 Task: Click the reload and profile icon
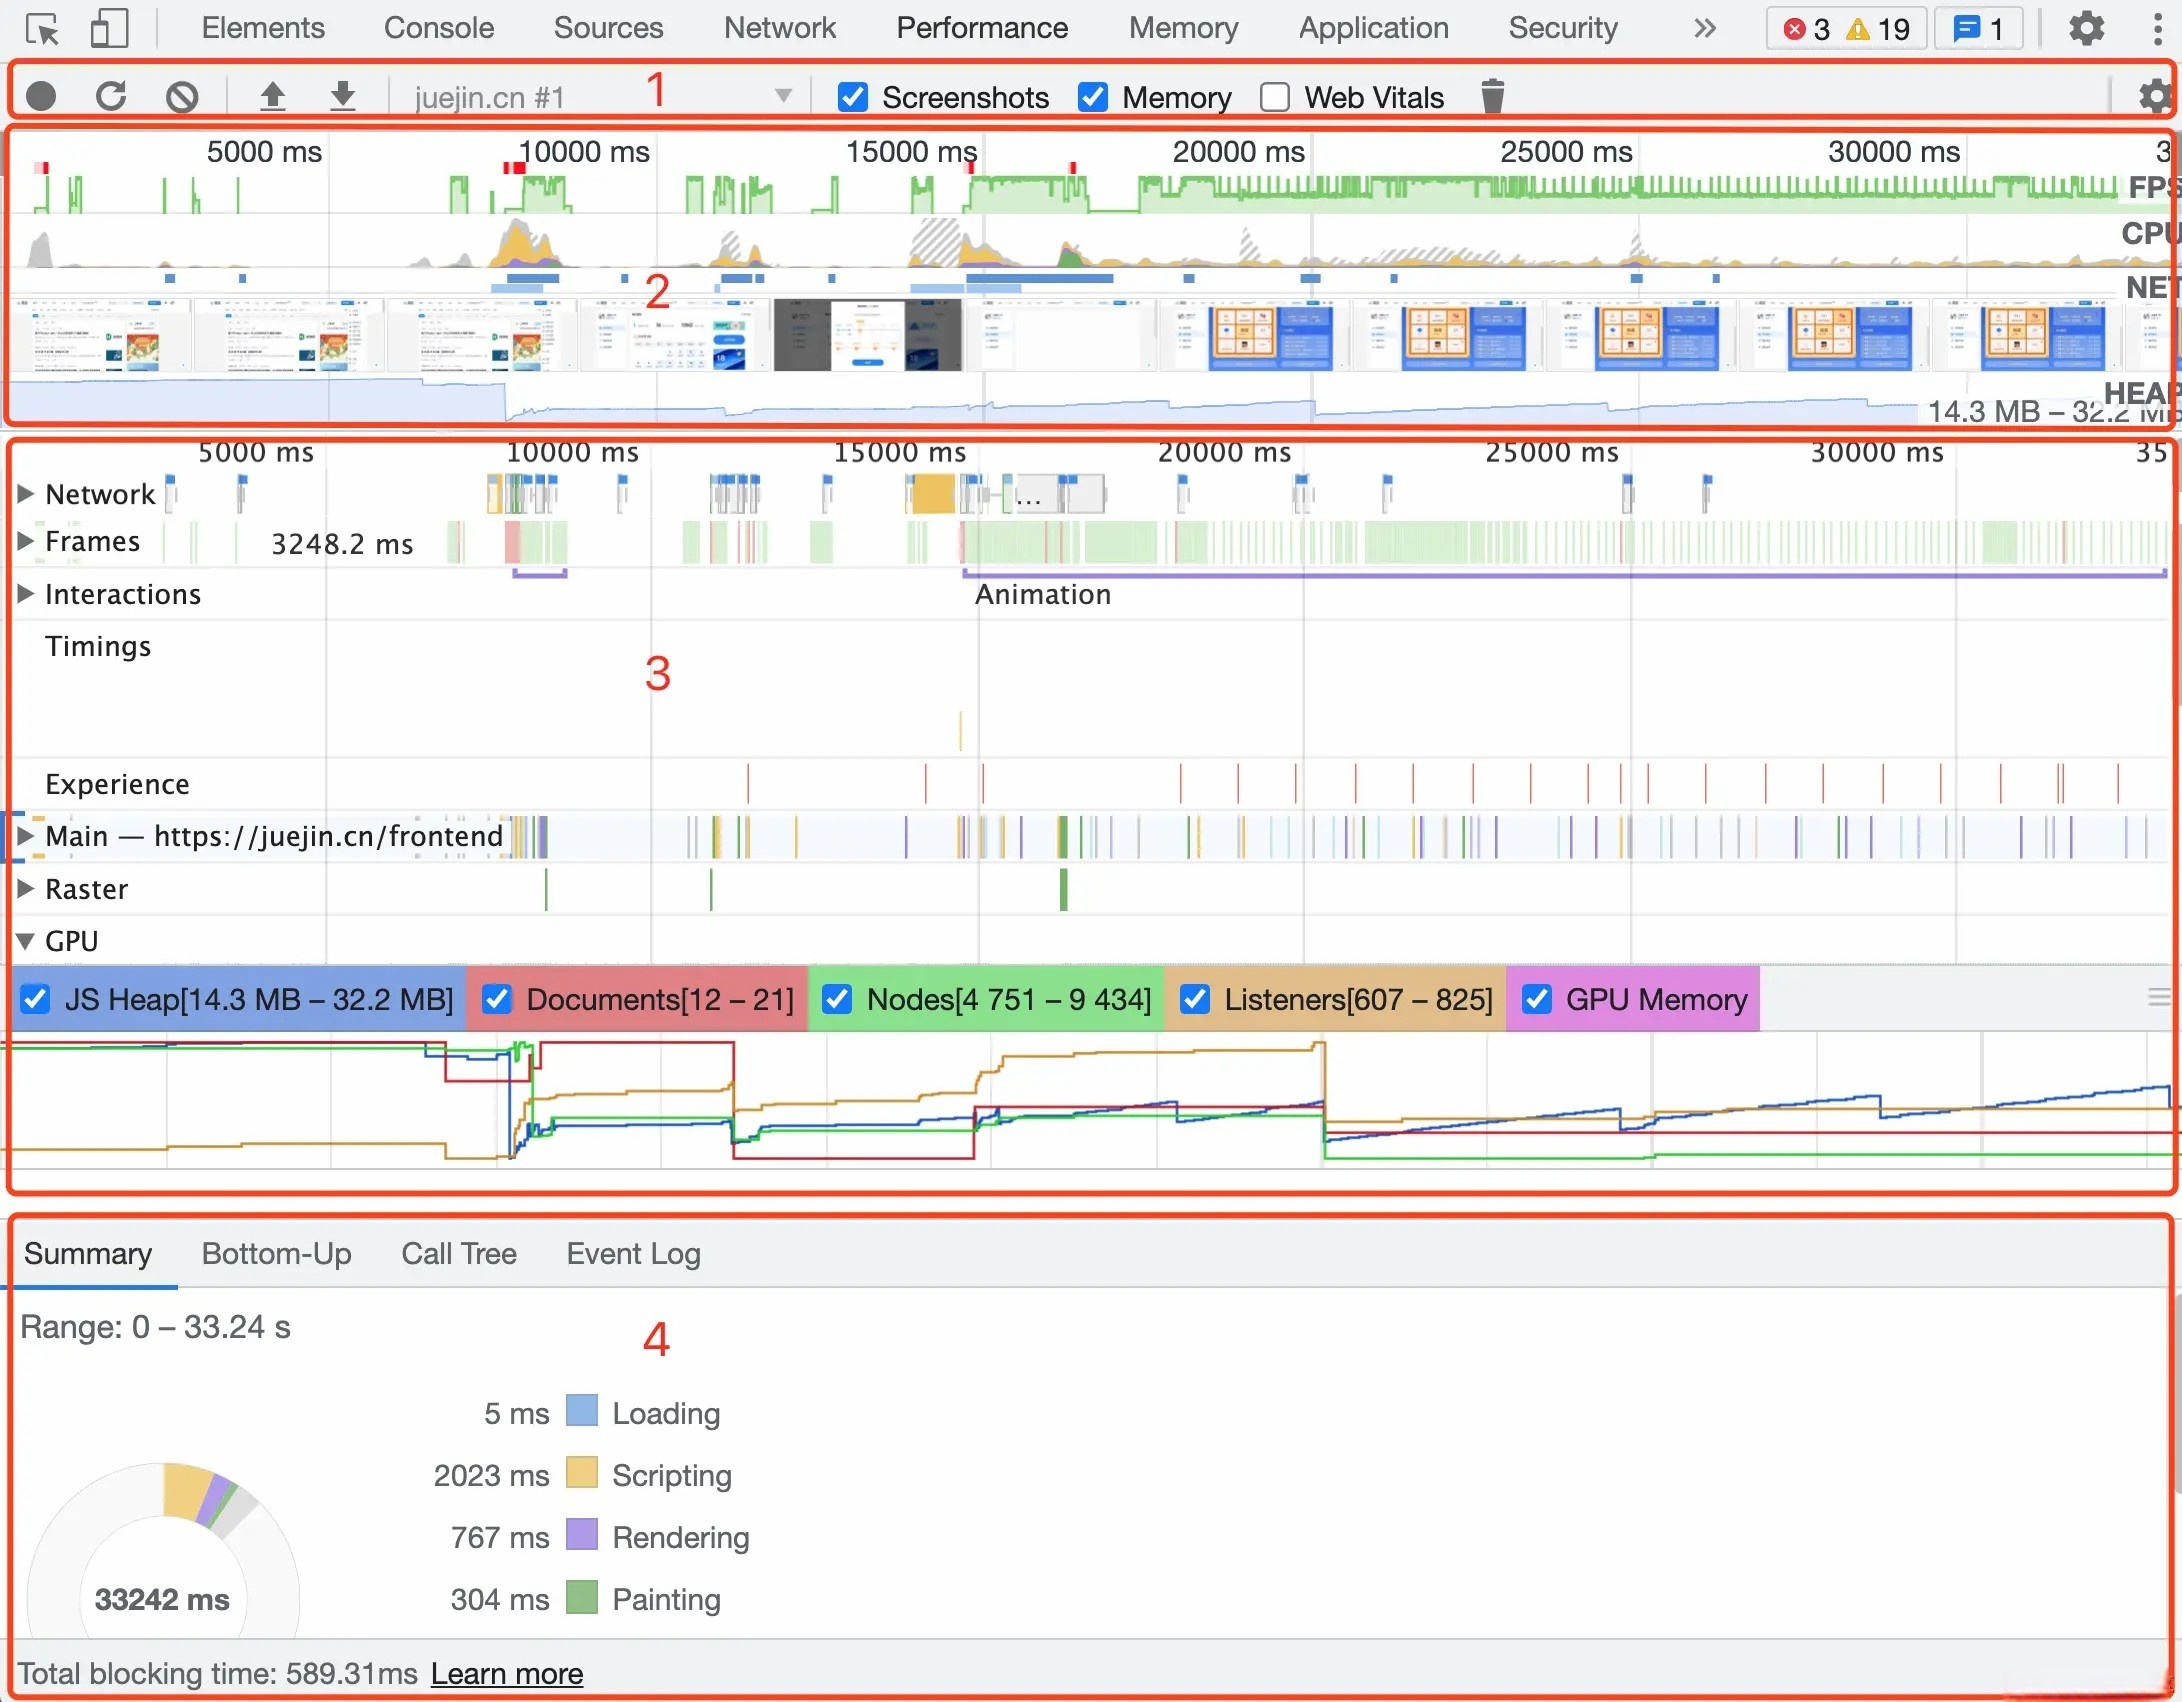pos(111,96)
